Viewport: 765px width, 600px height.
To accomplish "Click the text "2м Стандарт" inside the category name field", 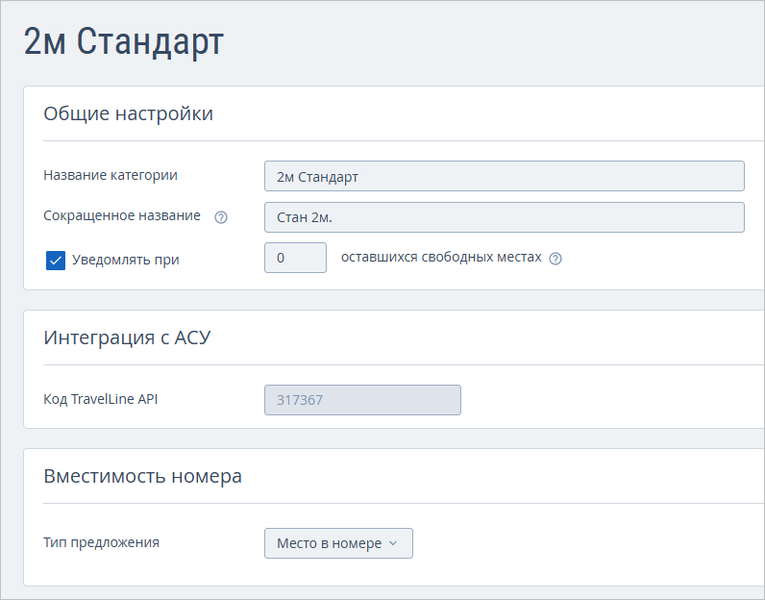I will [317, 177].
